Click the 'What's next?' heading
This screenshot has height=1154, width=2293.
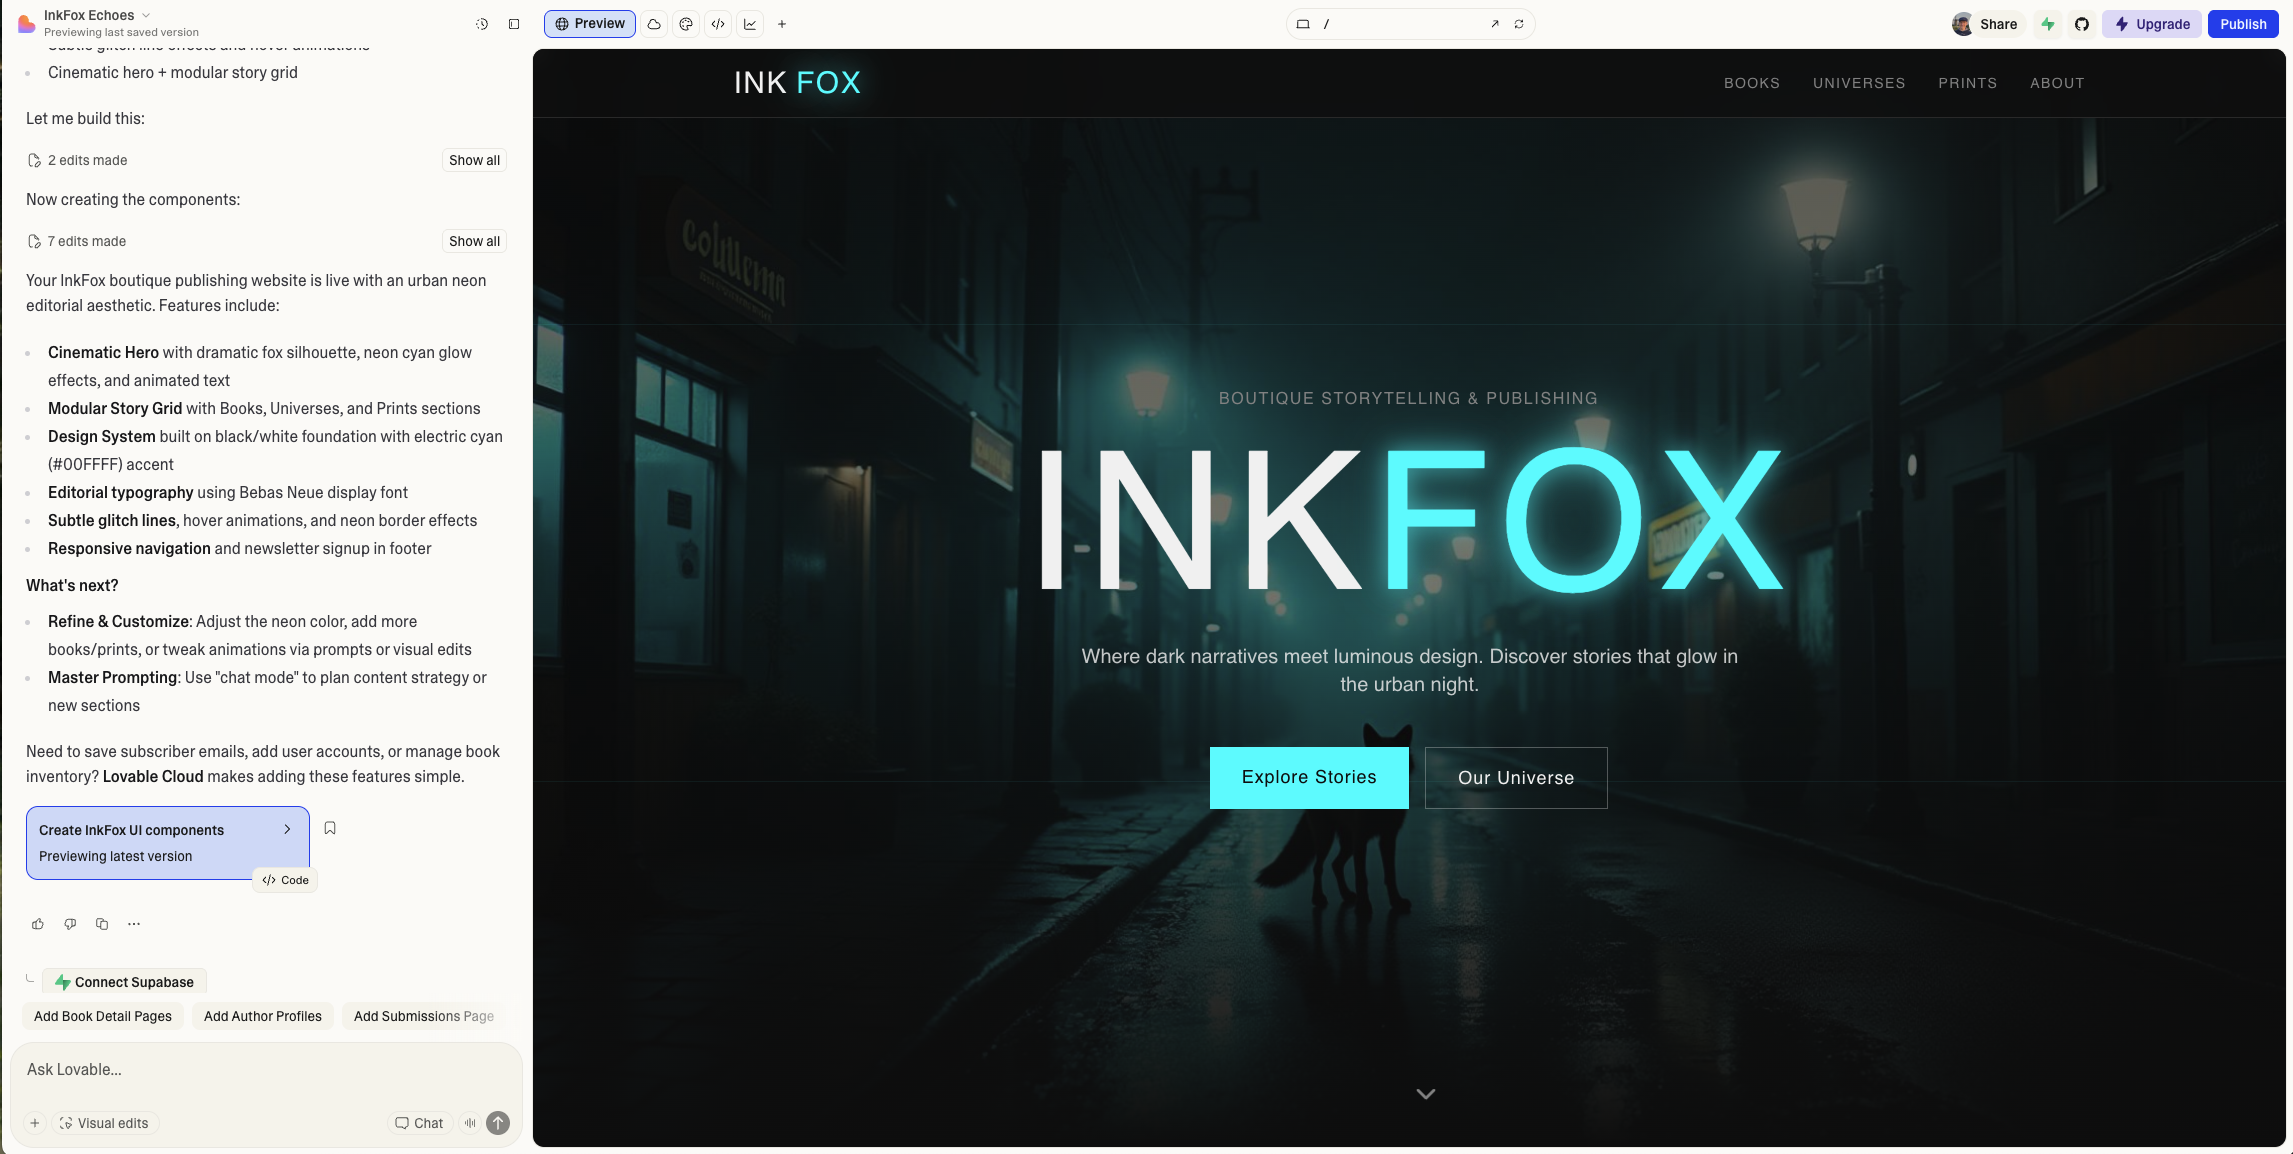point(72,585)
